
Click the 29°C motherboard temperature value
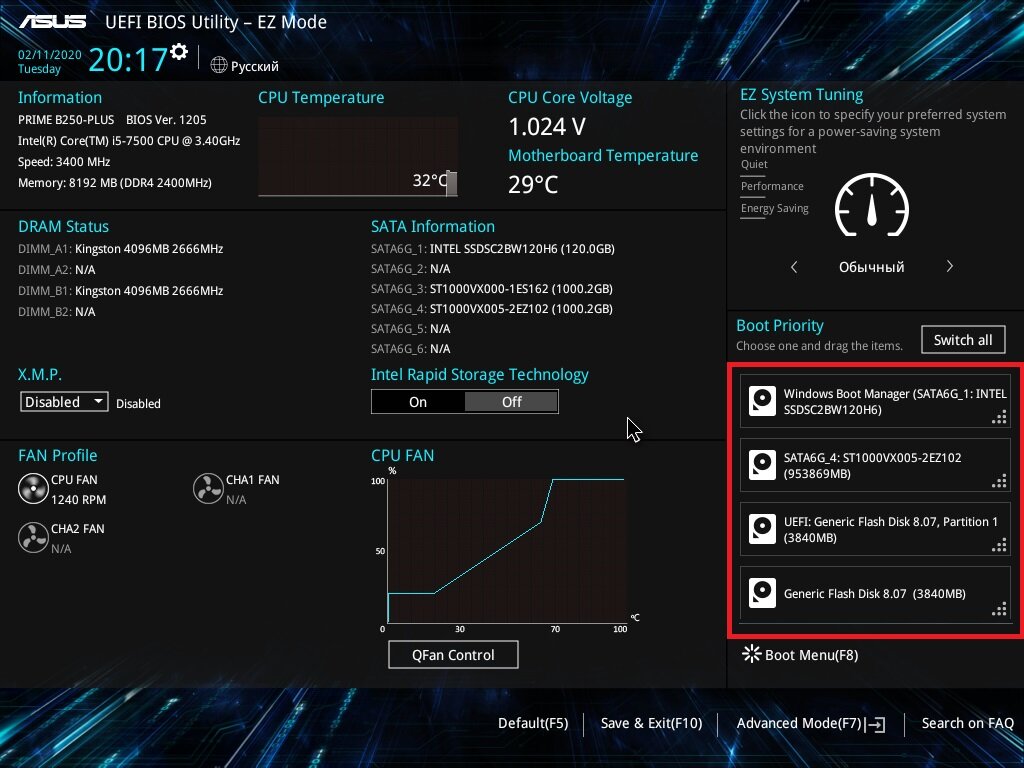click(533, 184)
